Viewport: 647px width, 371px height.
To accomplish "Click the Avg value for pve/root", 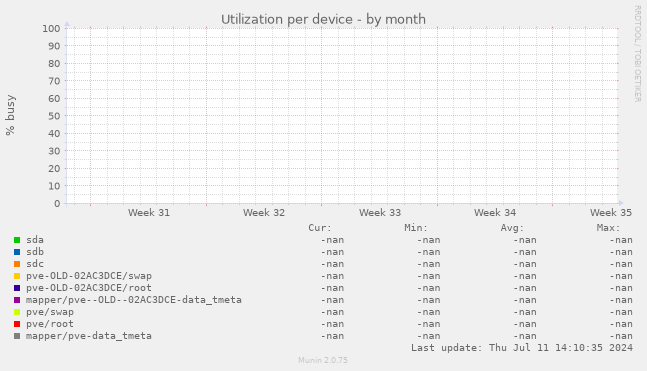I will [x=525, y=324].
